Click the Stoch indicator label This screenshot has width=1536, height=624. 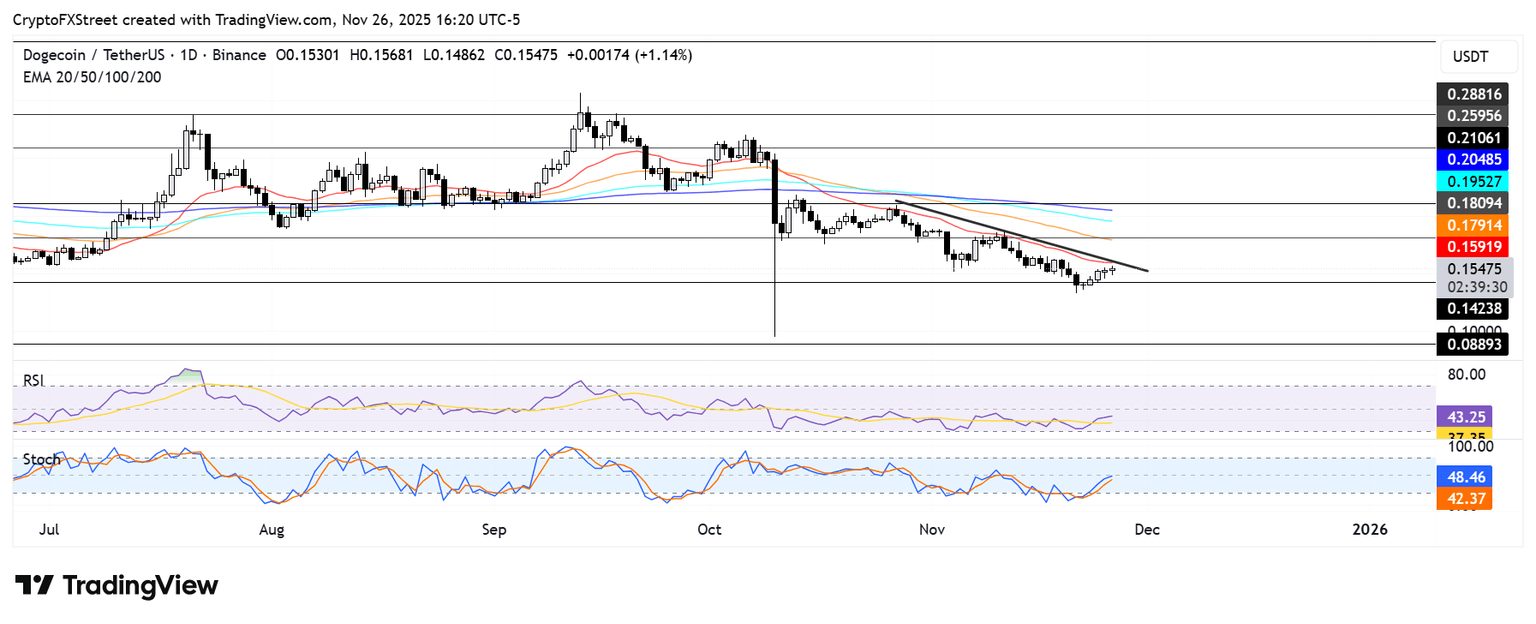click(40, 460)
